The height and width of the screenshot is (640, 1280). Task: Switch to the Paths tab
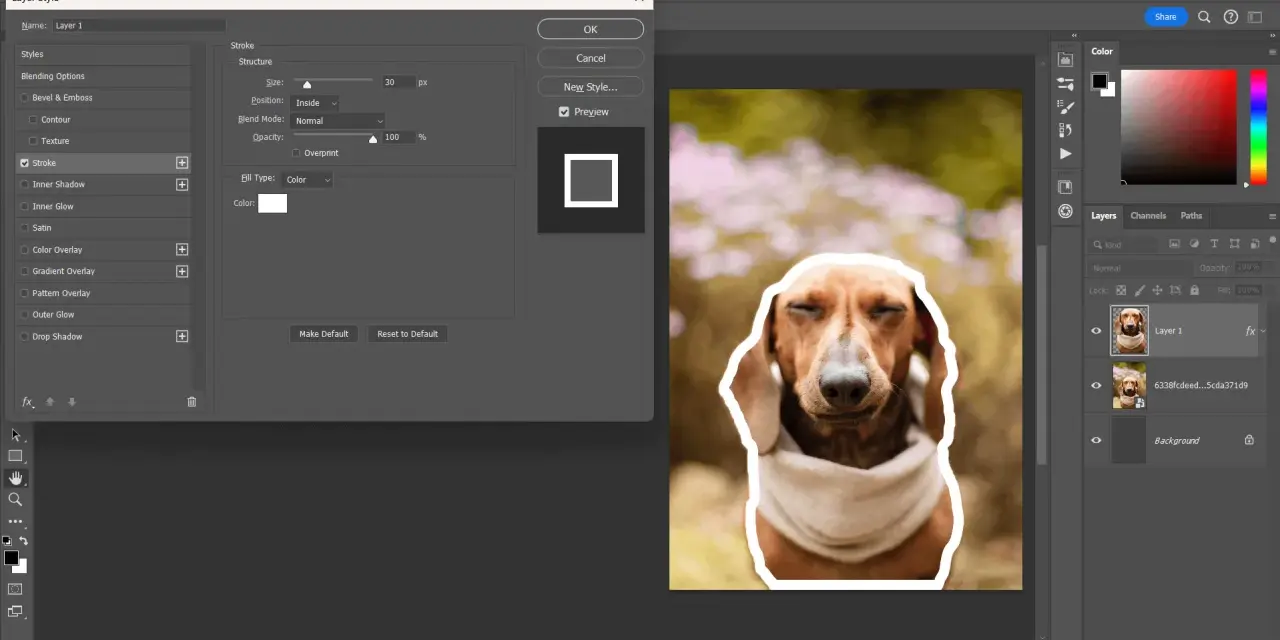click(x=1191, y=216)
